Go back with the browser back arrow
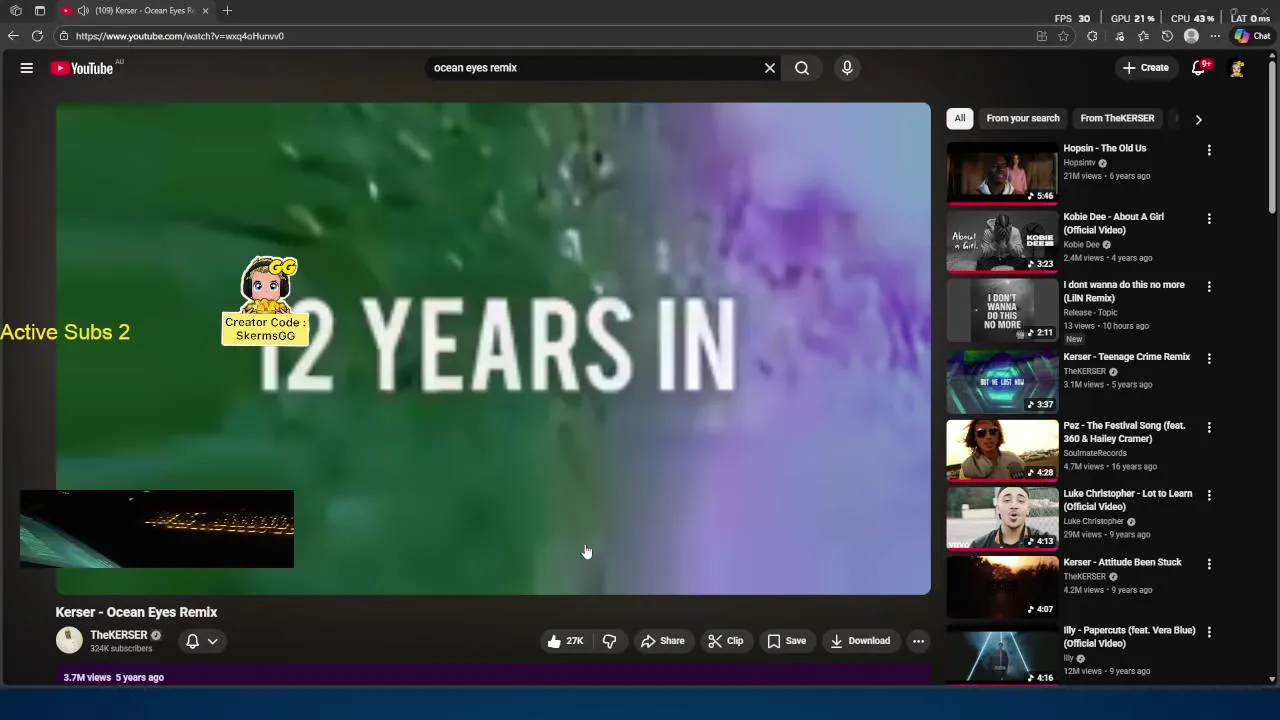The width and height of the screenshot is (1280, 720). [x=13, y=36]
